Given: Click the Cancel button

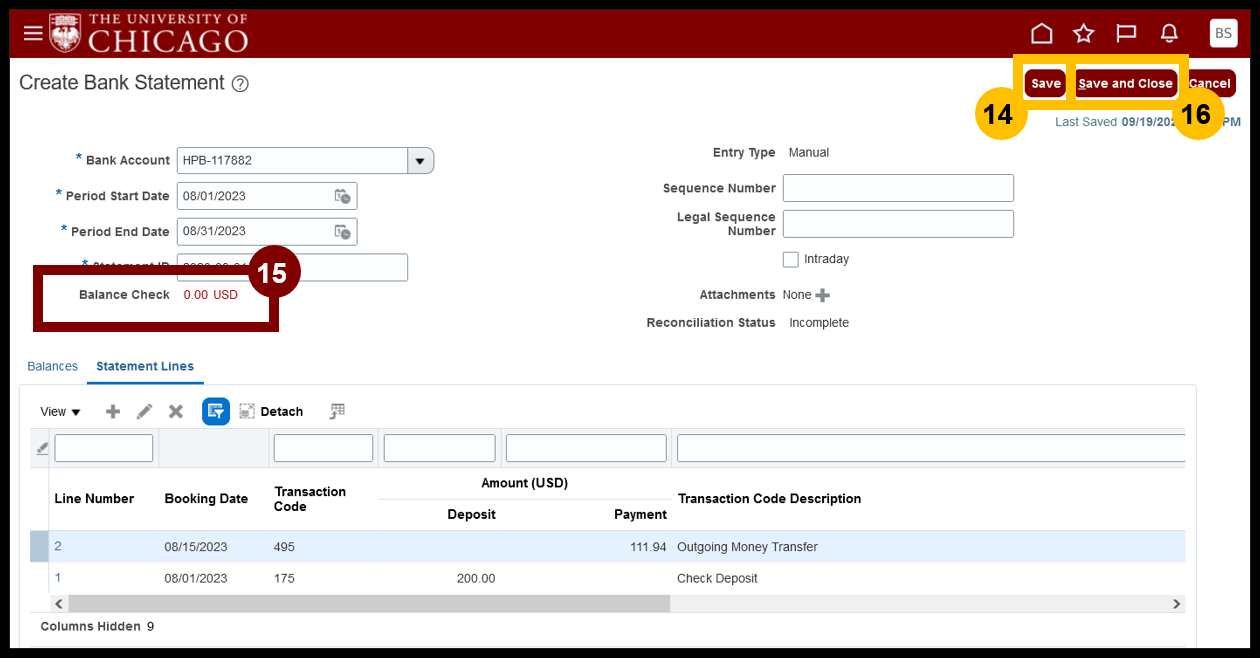Looking at the screenshot, I should coord(1210,83).
